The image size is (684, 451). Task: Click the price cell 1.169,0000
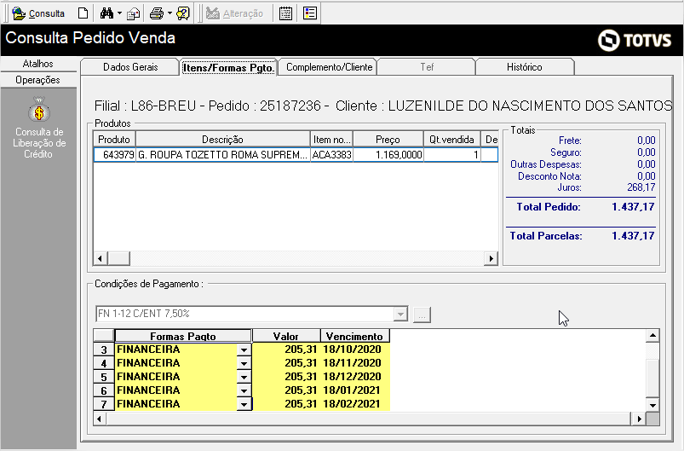point(388,155)
